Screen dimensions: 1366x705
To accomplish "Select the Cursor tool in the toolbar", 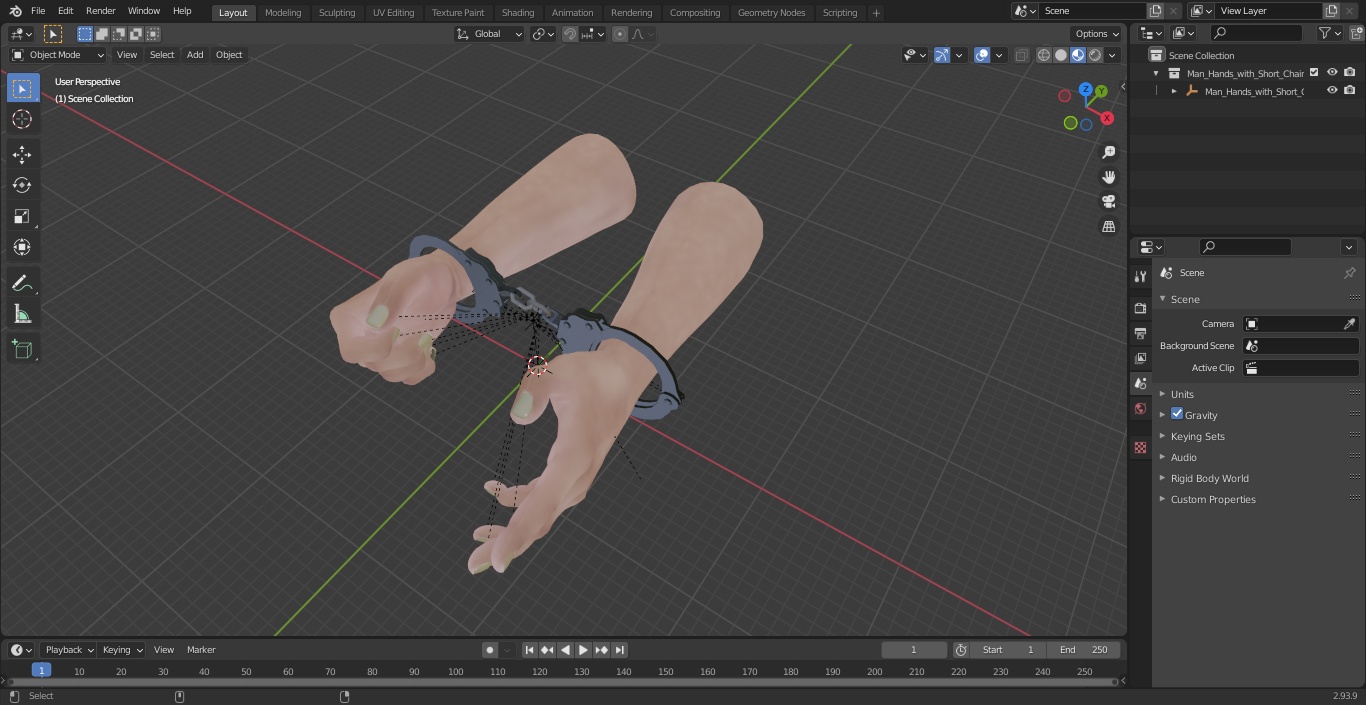I will click(22, 119).
